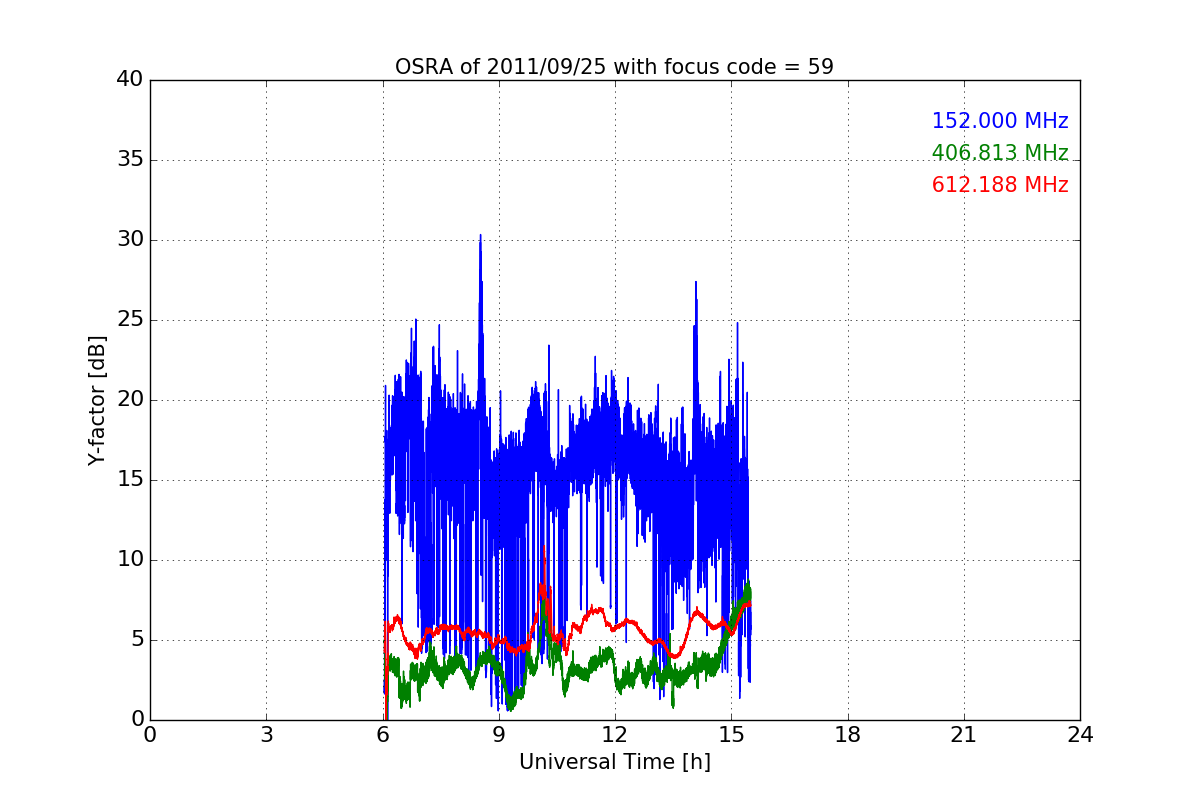Screen dimensions: 1200x800
Task: Click y-axis tick label 25
Action: pyautogui.click(x=130, y=320)
